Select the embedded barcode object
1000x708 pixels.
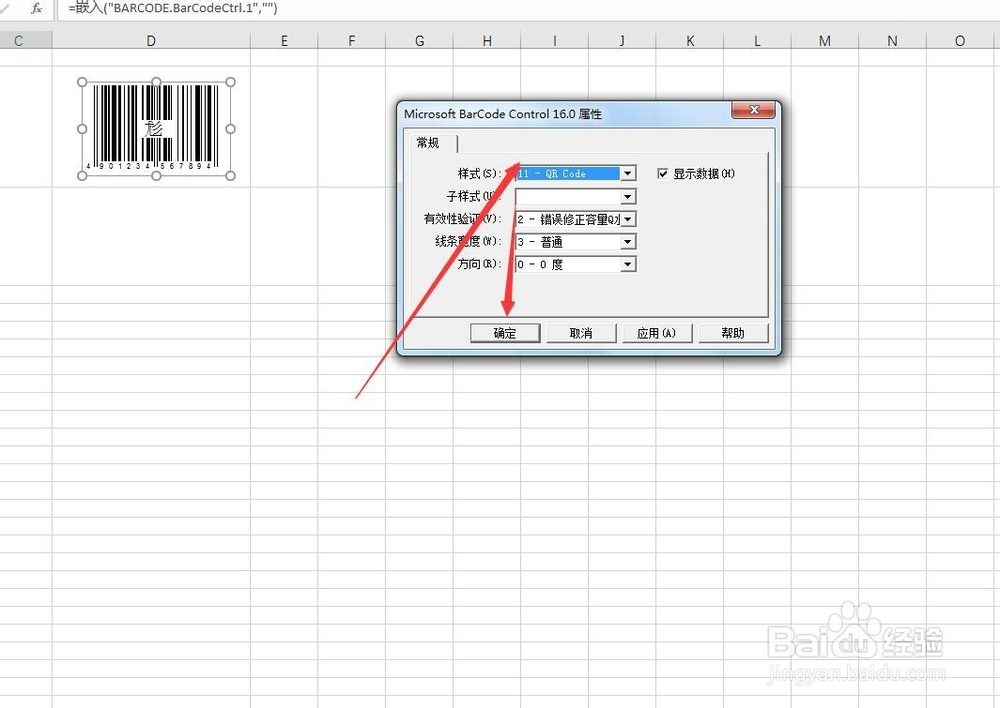coord(156,128)
